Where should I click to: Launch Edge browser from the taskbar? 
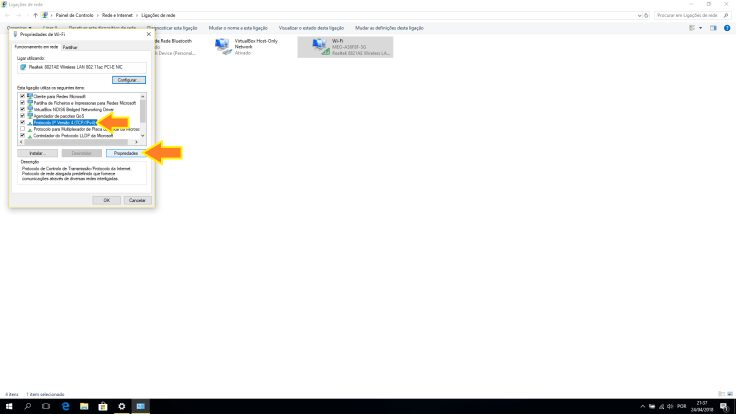66,407
